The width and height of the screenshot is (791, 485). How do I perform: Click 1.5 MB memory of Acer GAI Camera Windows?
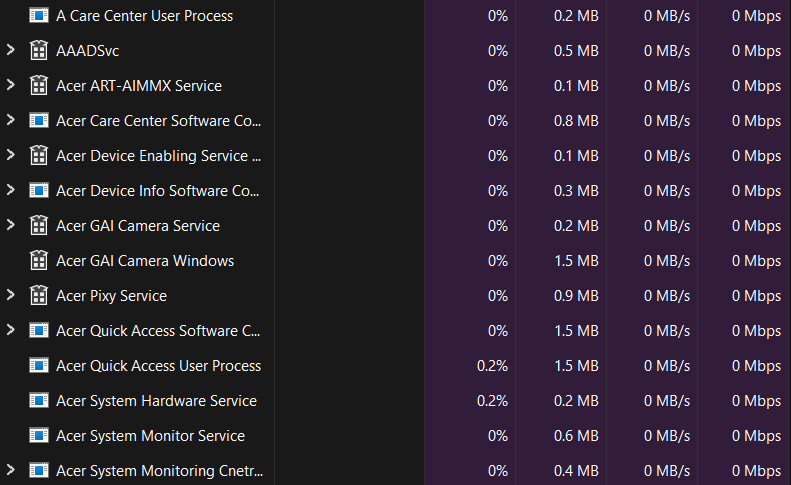[576, 261]
